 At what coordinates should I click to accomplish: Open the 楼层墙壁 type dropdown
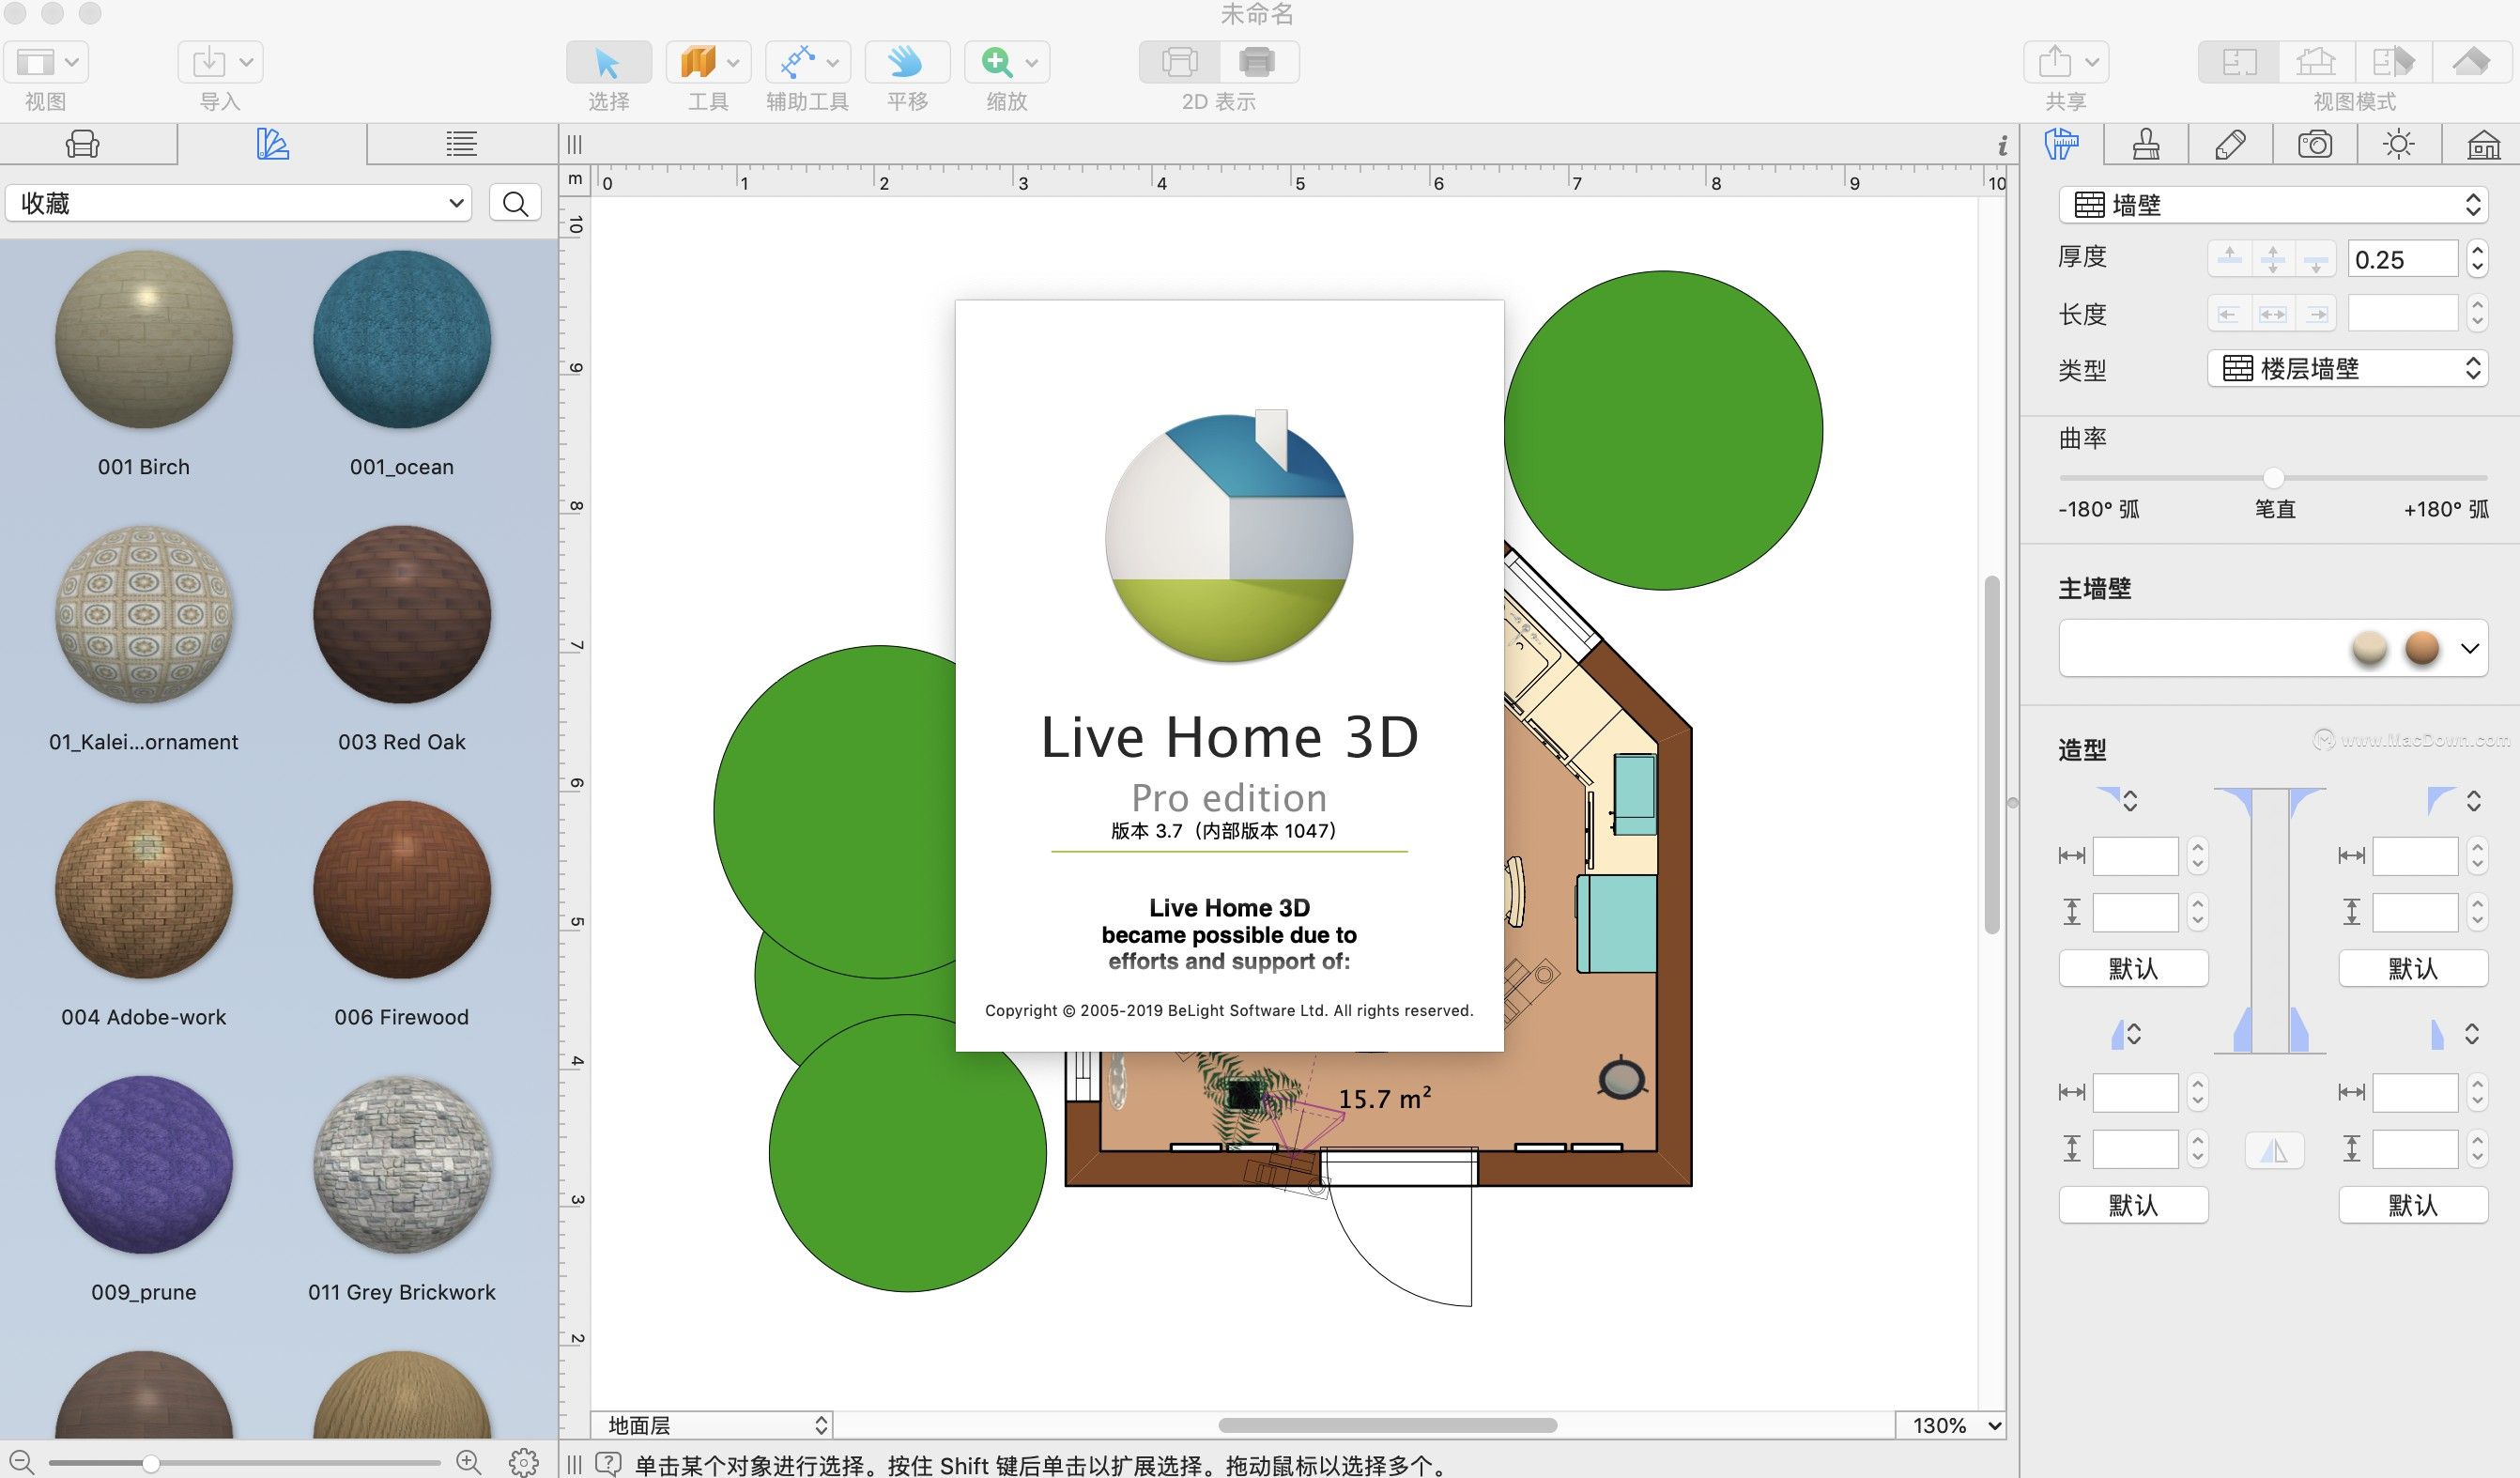click(x=2347, y=368)
